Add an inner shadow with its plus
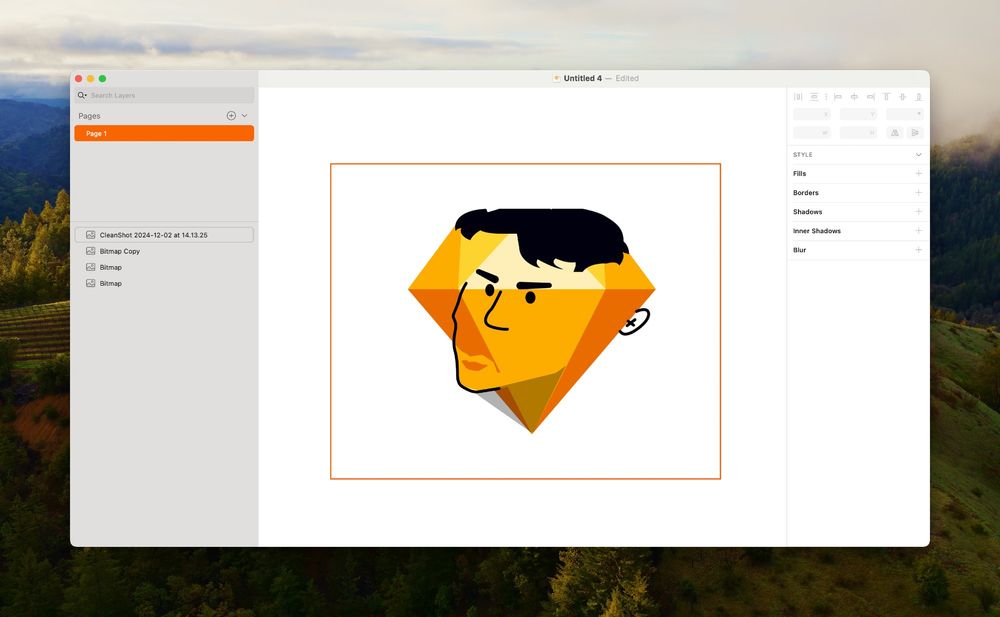Screen dimensions: 1000x617 [918, 231]
